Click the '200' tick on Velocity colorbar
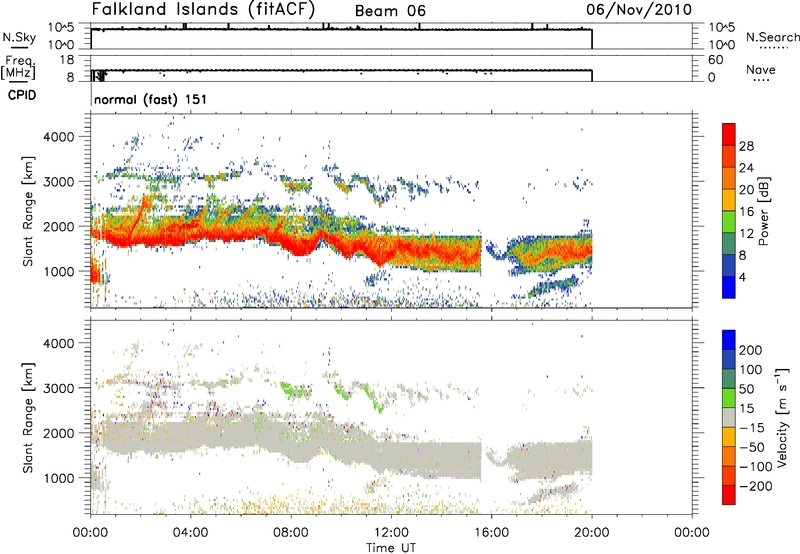Screen dimensions: 800x554 tap(751, 350)
